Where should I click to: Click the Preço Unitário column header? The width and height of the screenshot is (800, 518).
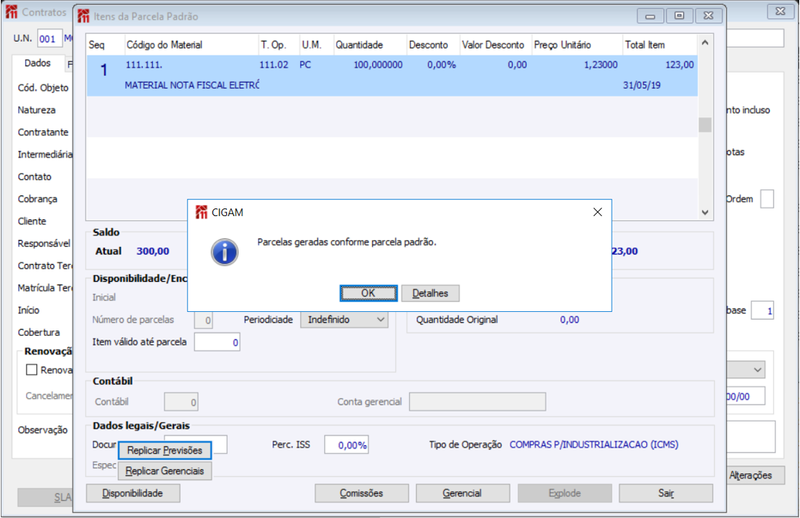pos(577,45)
